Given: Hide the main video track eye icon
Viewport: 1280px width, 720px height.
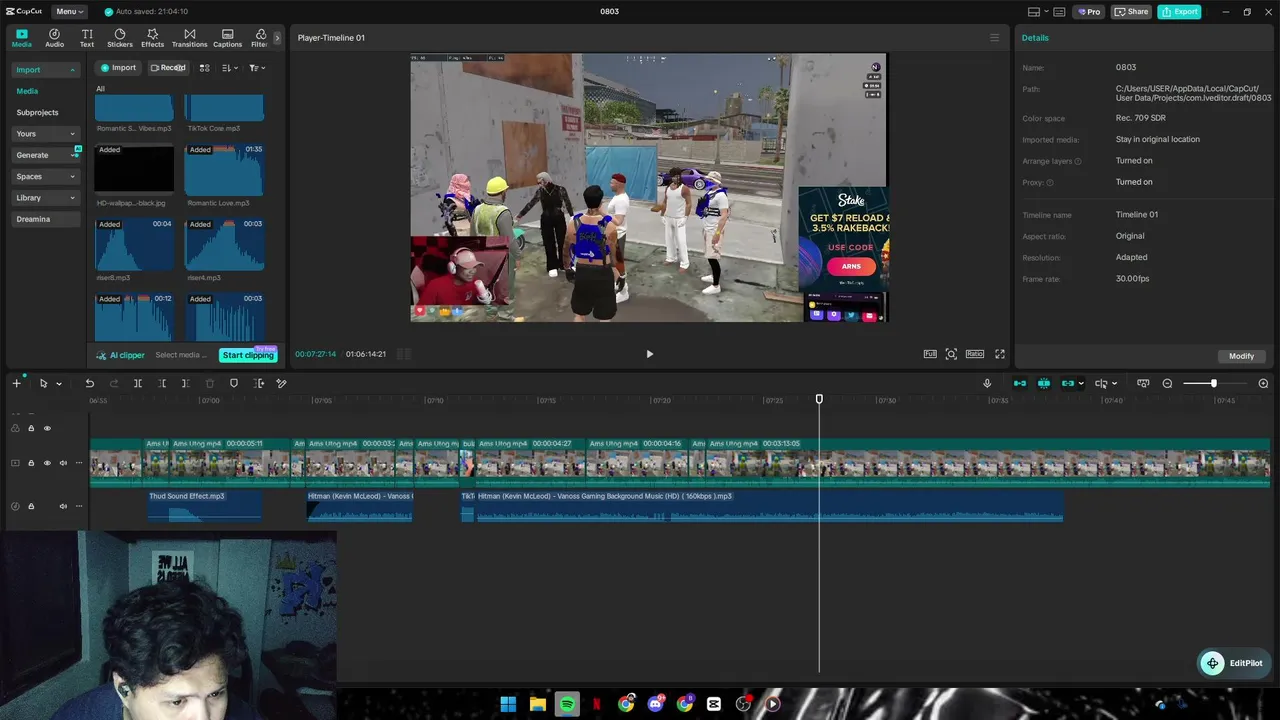Looking at the screenshot, I should (47, 463).
